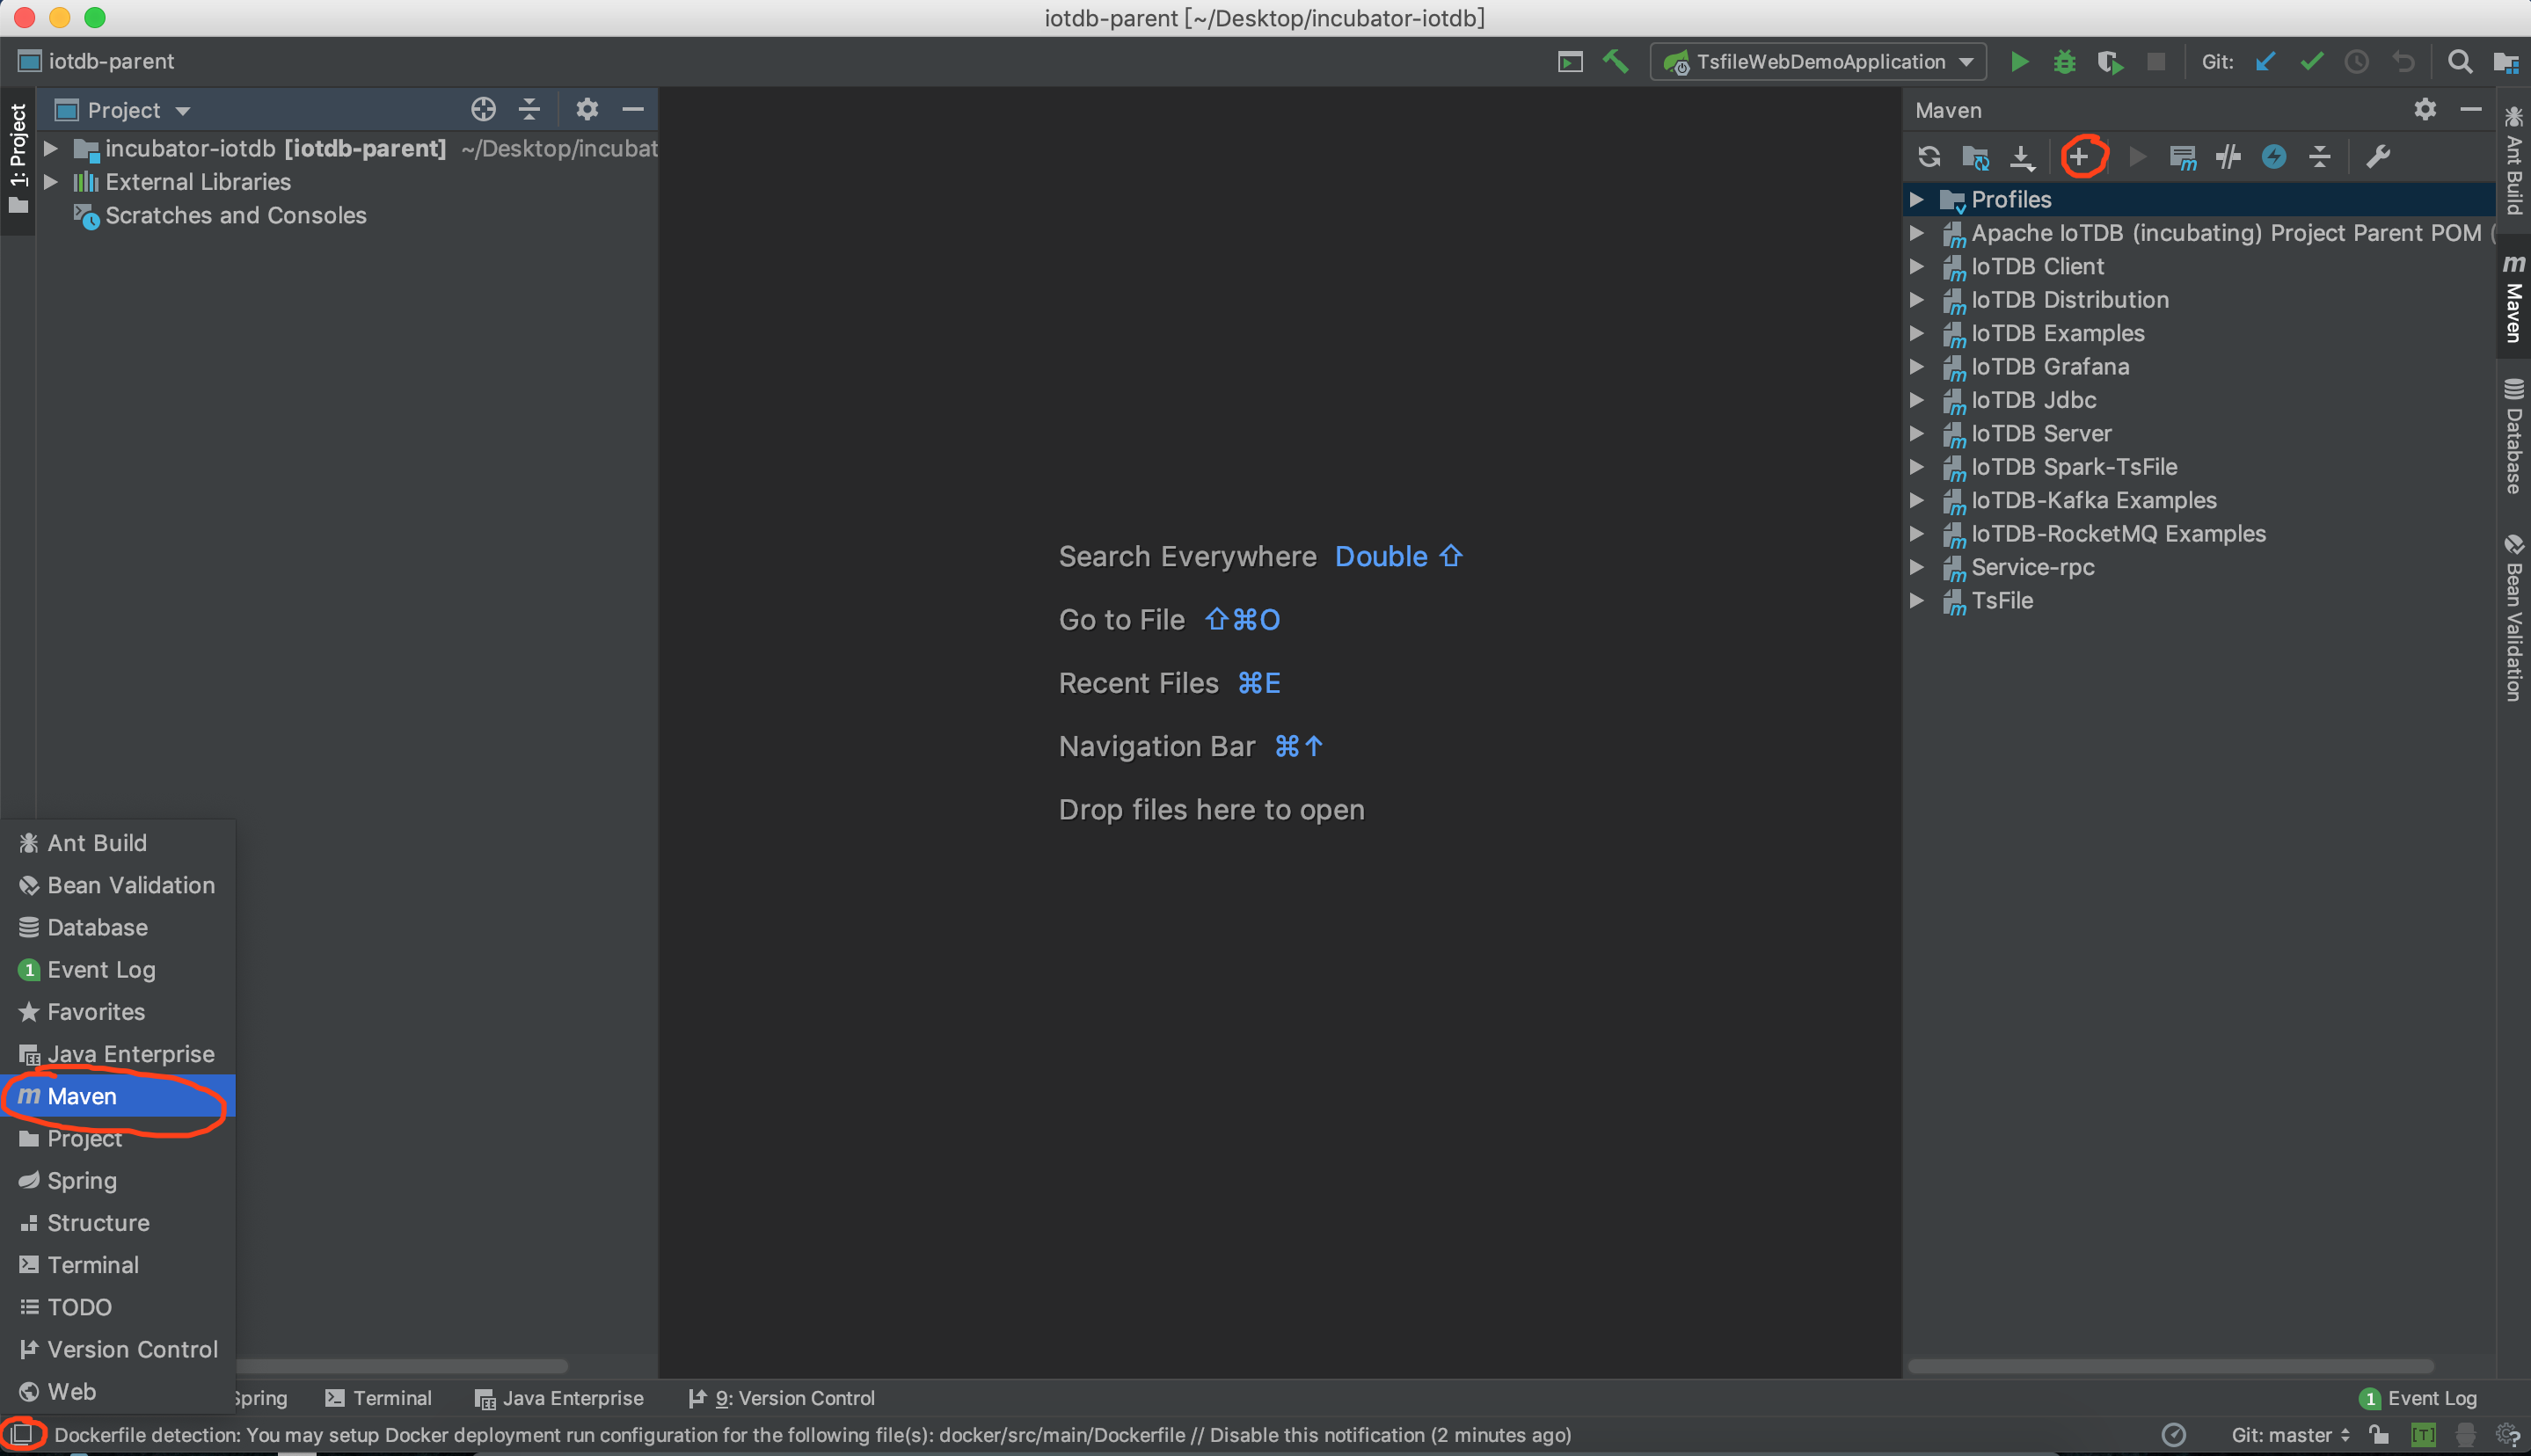Click the run anything icon left of hammer
Viewport: 2531px width, 1456px height.
point(1570,62)
